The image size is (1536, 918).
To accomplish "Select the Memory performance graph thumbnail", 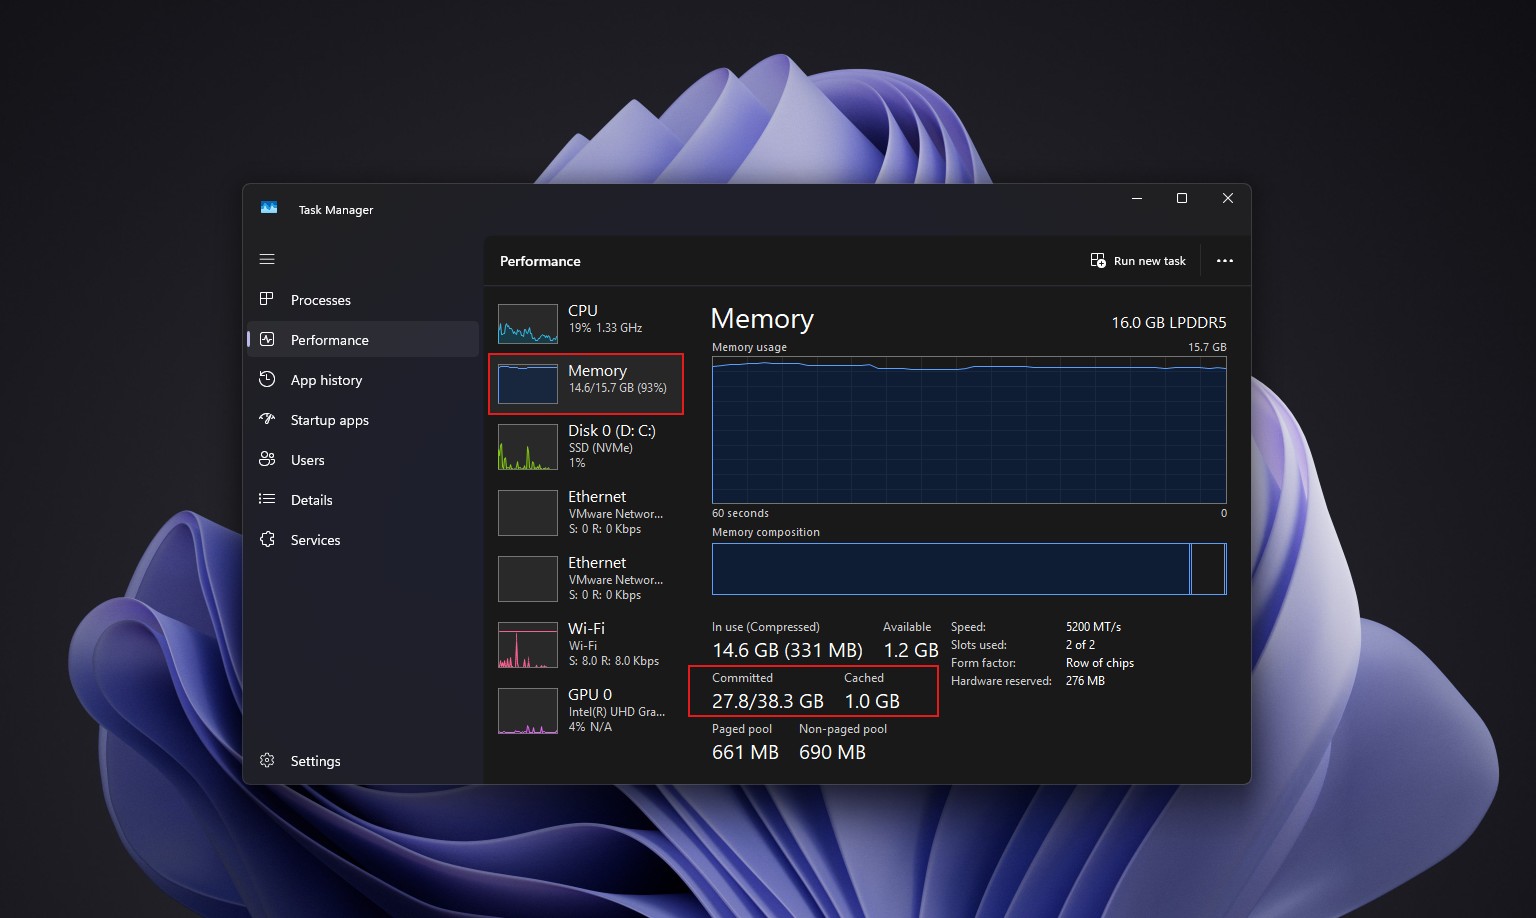I will tap(528, 384).
